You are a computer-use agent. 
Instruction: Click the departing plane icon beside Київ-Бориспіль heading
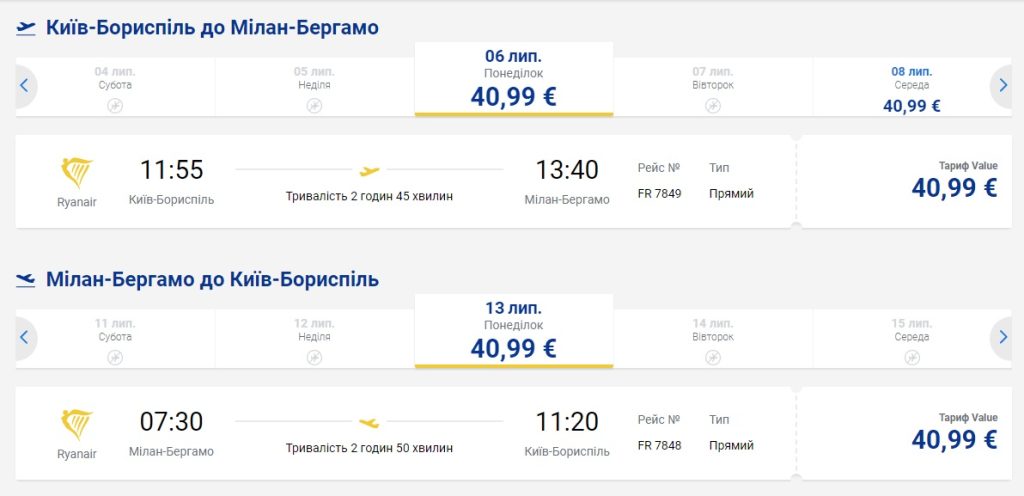tap(26, 28)
